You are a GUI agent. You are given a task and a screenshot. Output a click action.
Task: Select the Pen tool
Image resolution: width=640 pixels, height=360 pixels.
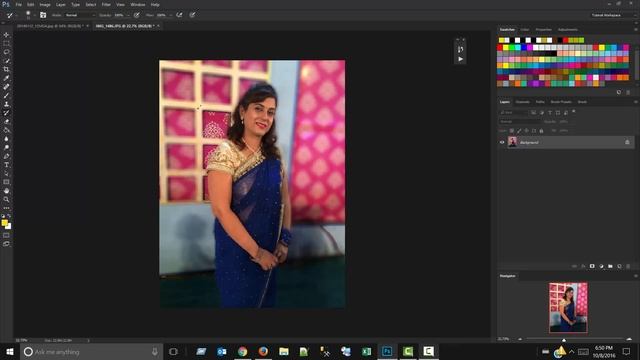point(6,156)
